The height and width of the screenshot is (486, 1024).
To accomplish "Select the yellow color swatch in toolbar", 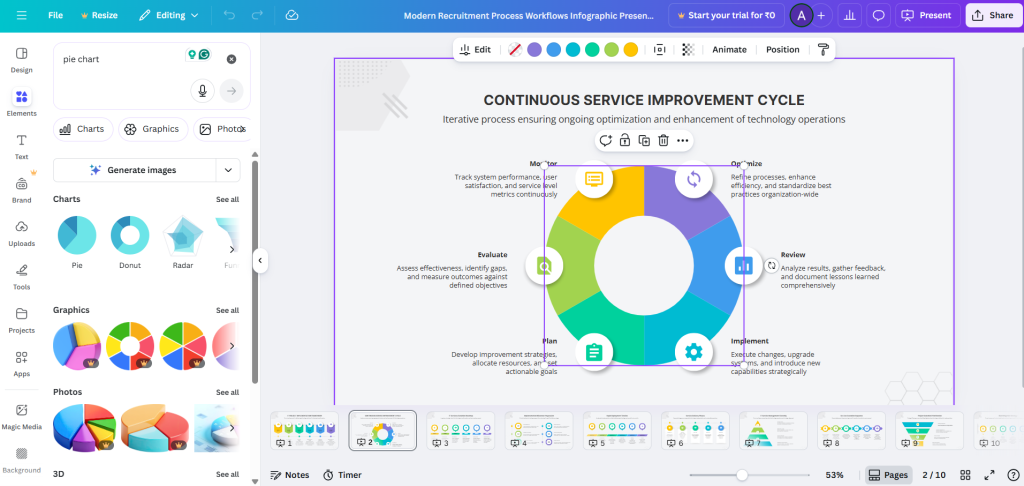I will tap(631, 49).
